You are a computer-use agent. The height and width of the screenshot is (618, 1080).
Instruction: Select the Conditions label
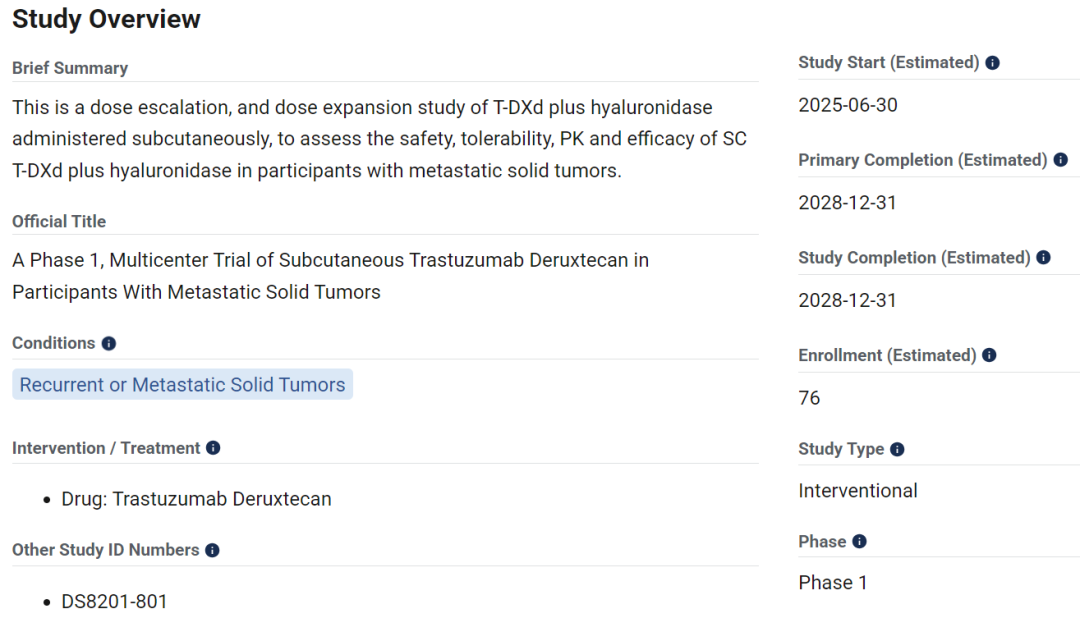pos(54,343)
